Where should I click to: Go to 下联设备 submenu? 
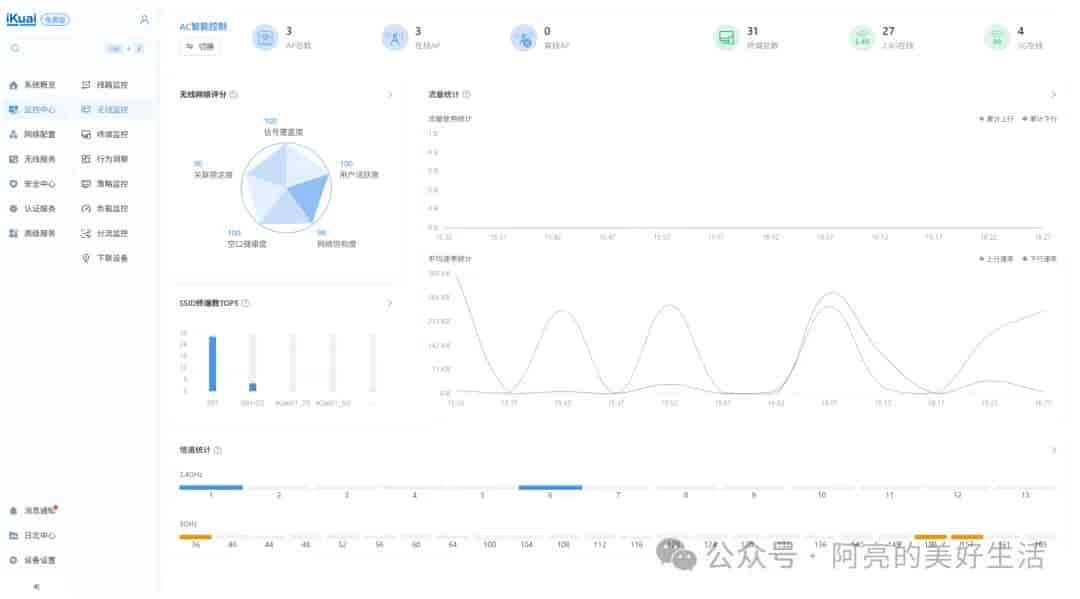point(105,258)
